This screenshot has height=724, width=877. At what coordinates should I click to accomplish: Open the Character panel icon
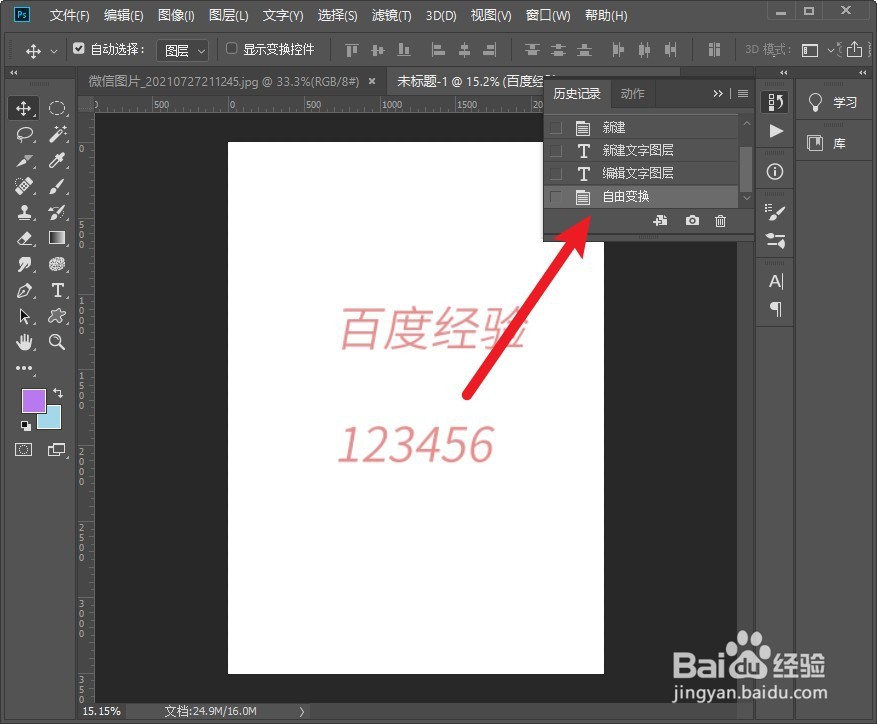[x=776, y=281]
